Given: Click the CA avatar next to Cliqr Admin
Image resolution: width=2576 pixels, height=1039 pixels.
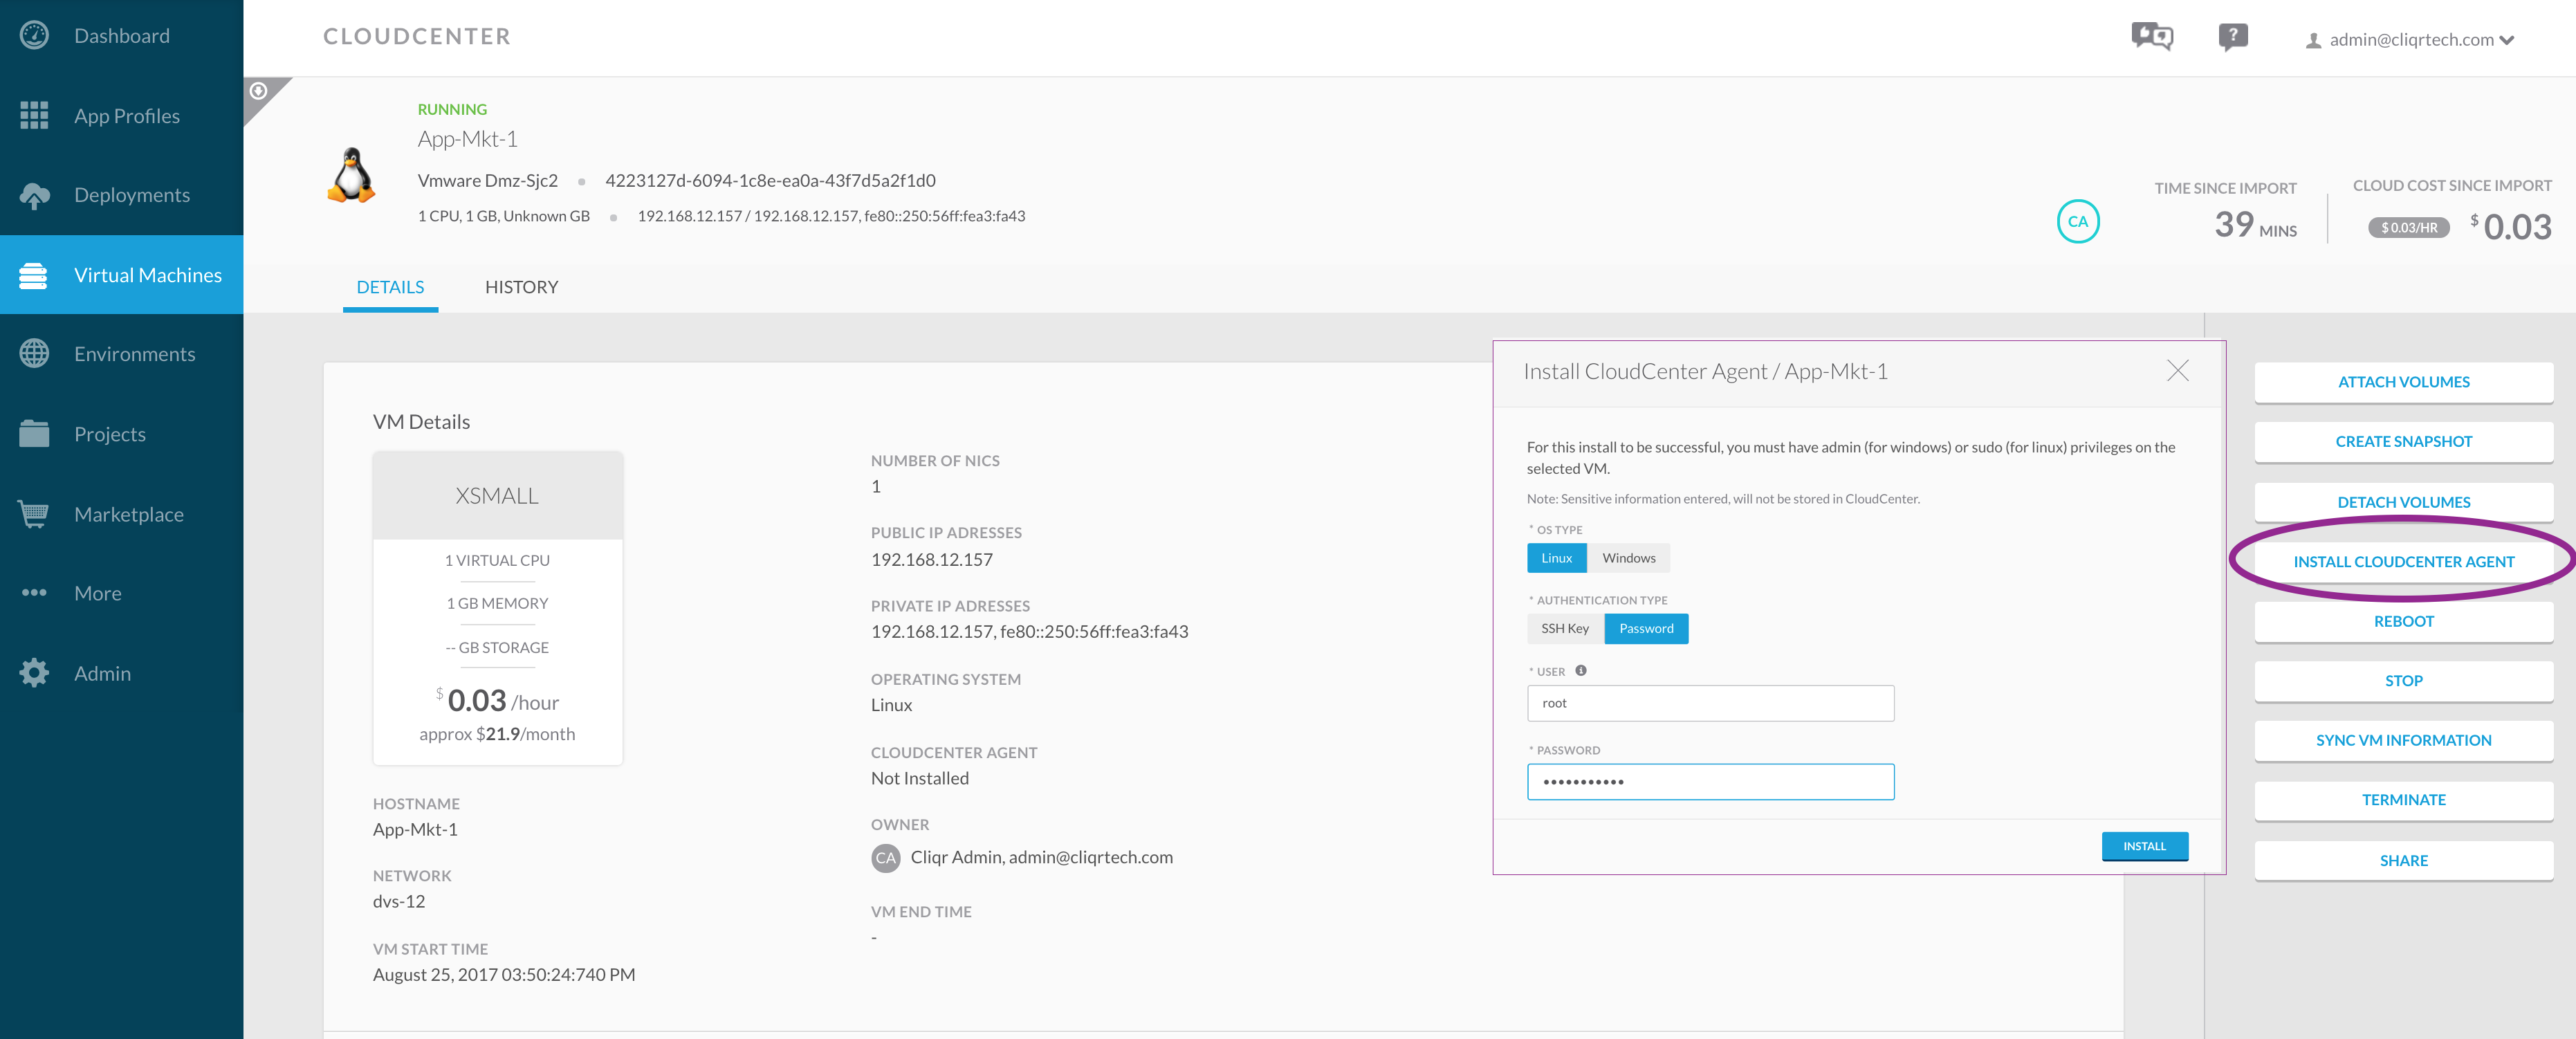Looking at the screenshot, I should [885, 858].
